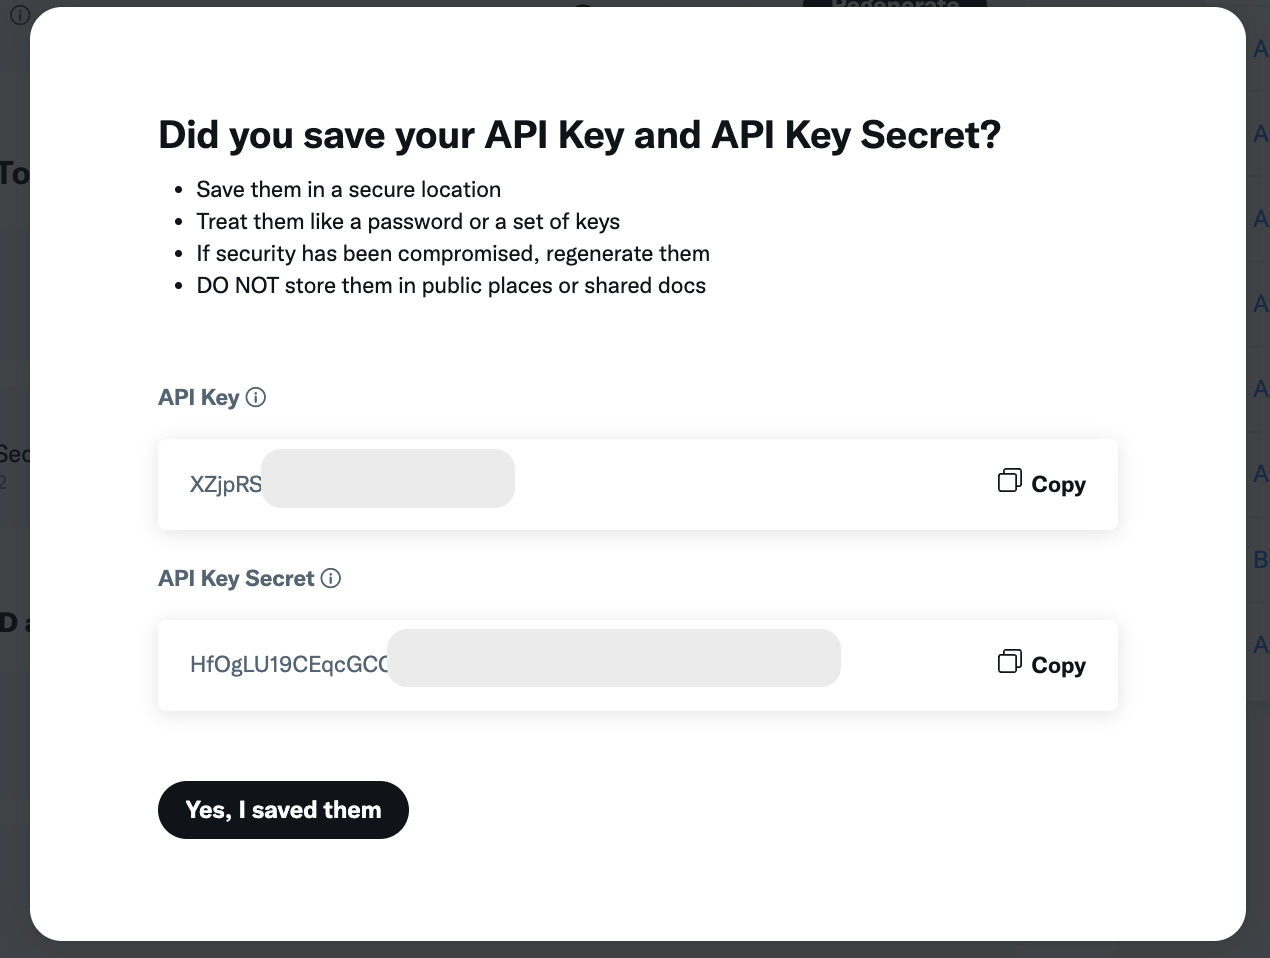Click "Save them in a secure location" bullet

click(348, 190)
